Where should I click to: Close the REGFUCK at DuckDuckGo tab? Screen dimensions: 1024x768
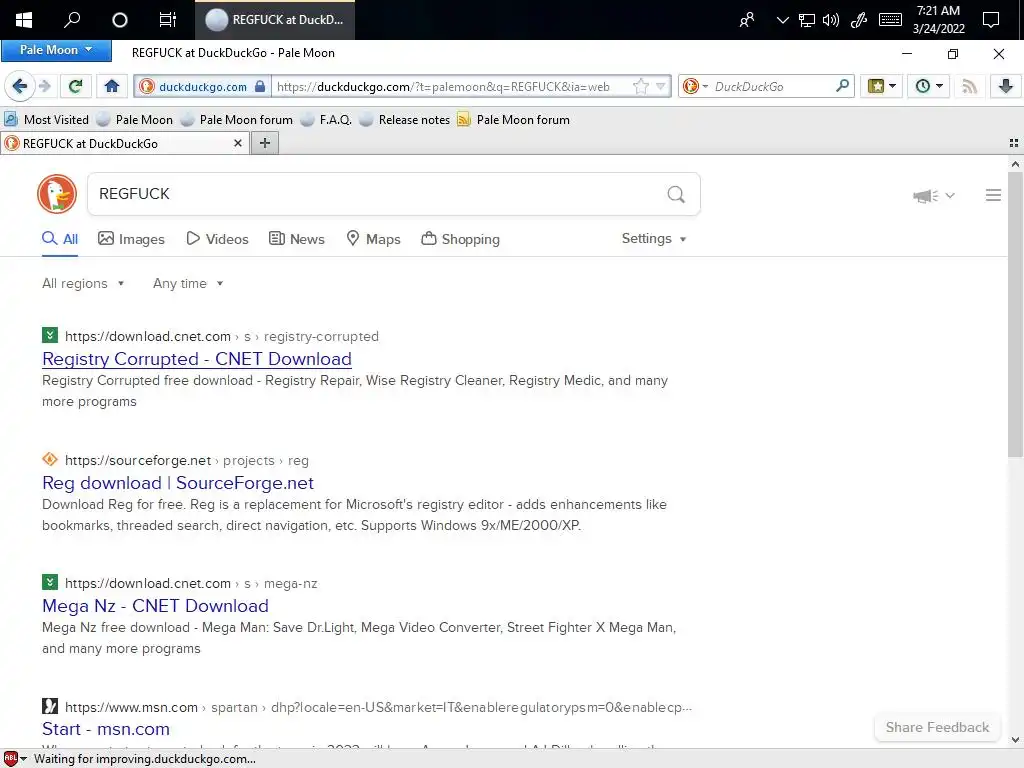click(x=238, y=143)
